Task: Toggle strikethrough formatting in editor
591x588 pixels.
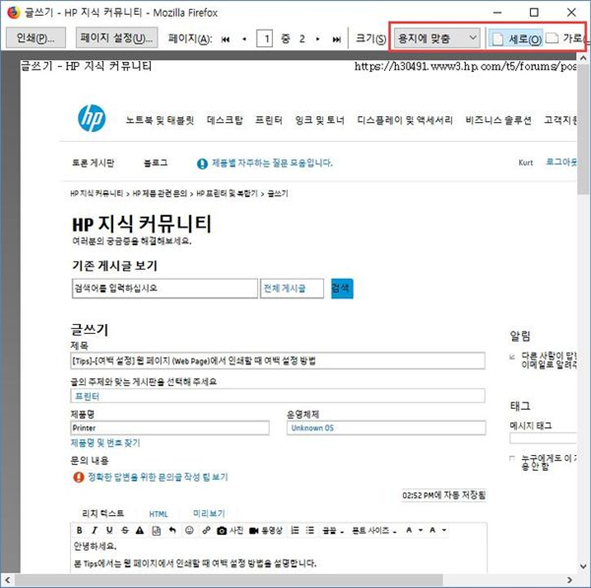Action: [125, 530]
